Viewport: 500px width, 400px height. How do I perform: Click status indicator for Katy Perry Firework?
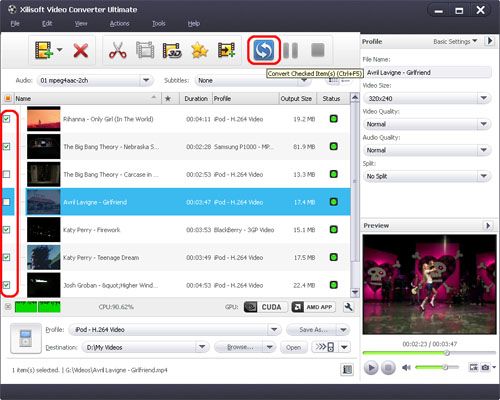point(333,229)
